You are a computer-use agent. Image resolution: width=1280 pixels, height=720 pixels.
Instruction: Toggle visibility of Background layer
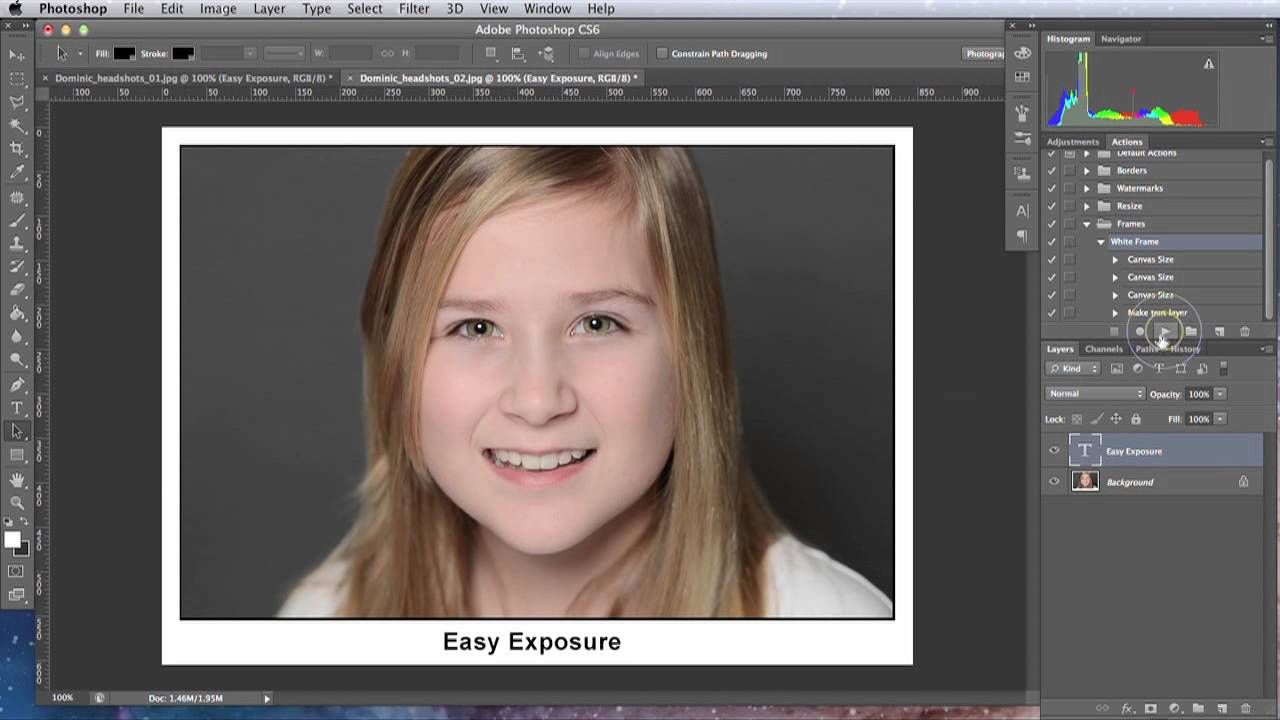(x=1054, y=482)
